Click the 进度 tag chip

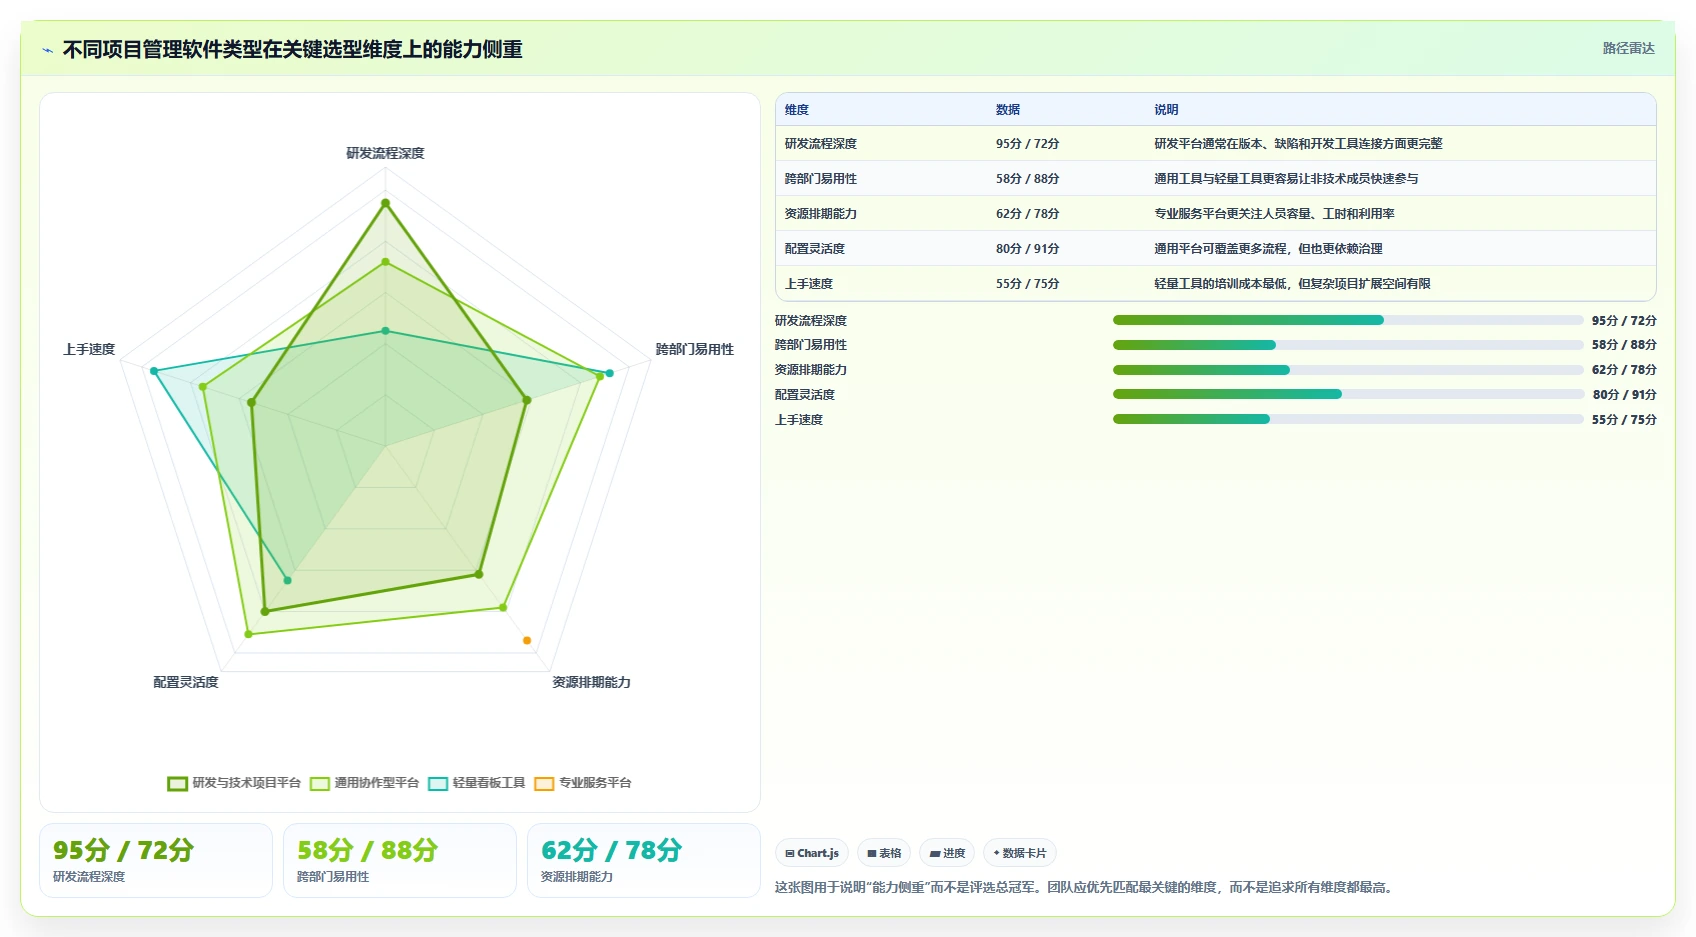(947, 853)
